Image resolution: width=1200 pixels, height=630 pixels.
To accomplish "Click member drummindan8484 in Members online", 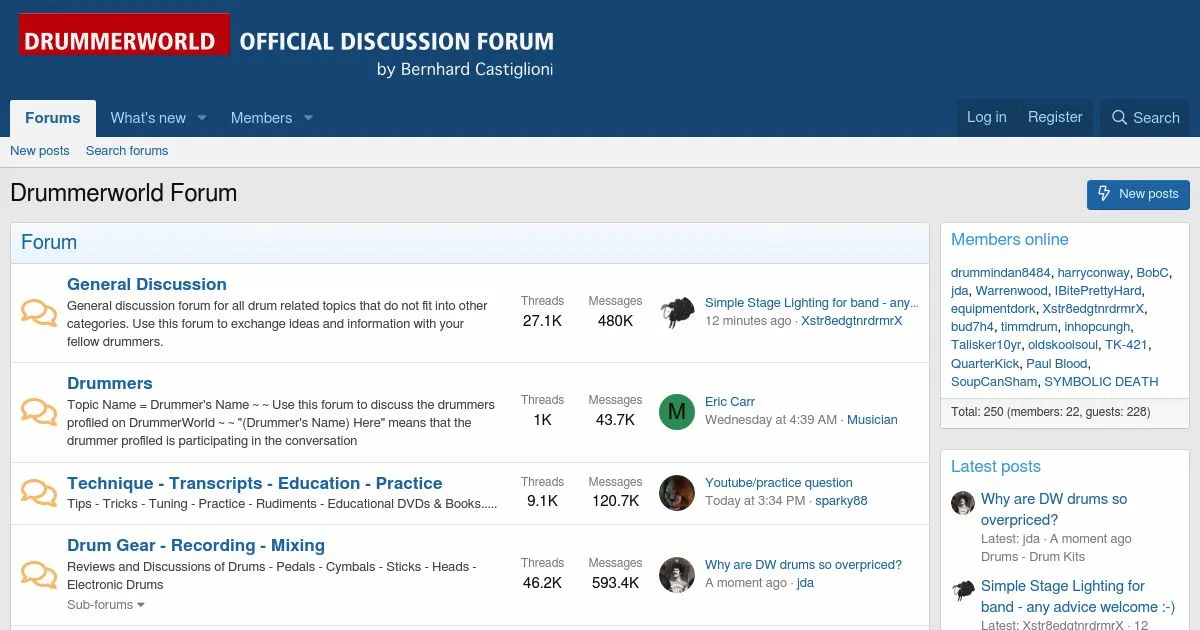I will coord(1000,273).
